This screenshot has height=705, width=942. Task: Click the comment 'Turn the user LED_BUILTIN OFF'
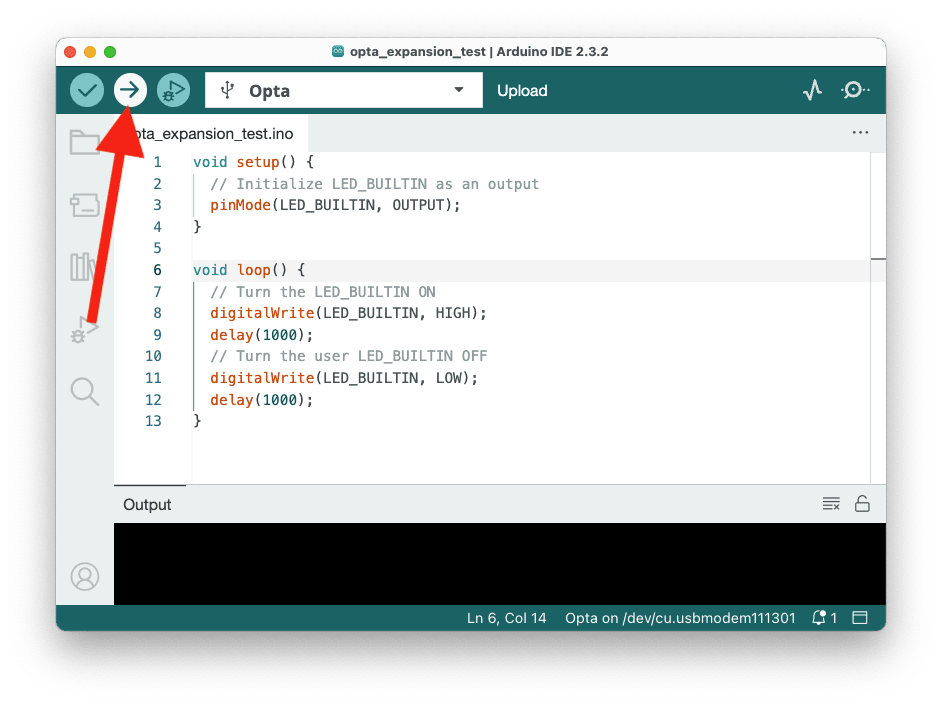[x=349, y=356]
